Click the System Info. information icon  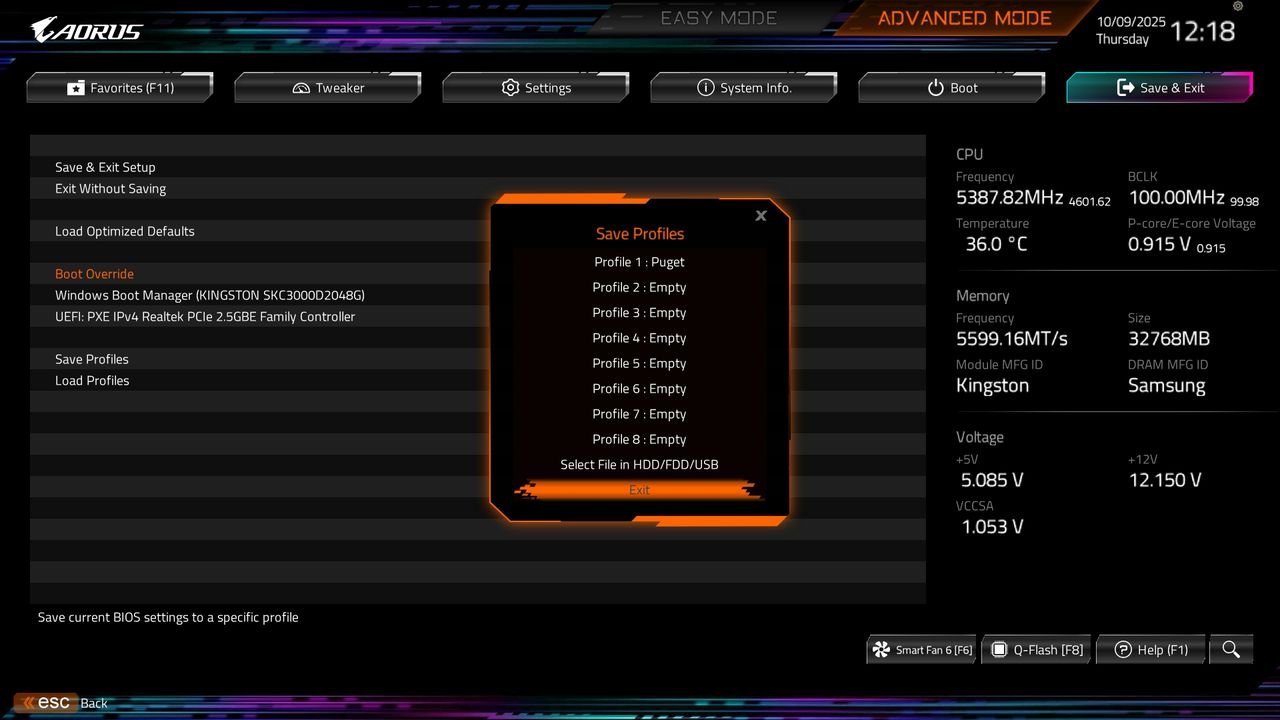pos(707,87)
